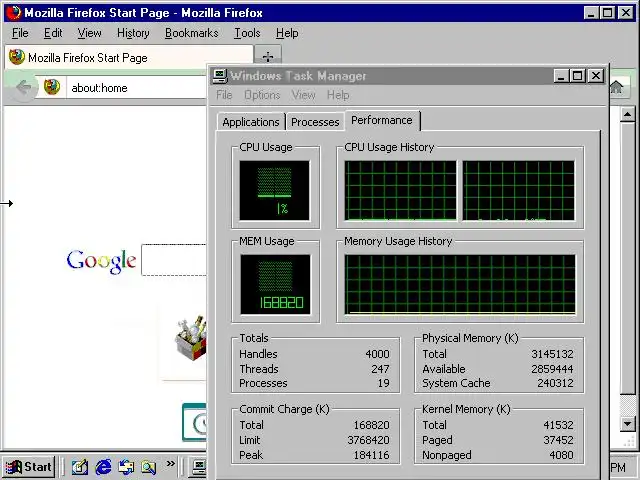This screenshot has width=640, height=480.
Task: Click Physical Memory Total 3145132
Action: tap(552, 354)
